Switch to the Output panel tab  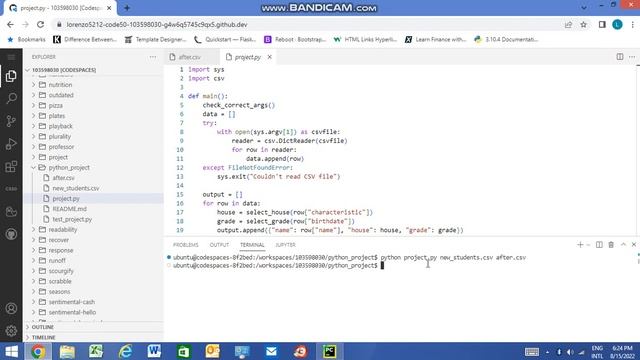tap(219, 245)
